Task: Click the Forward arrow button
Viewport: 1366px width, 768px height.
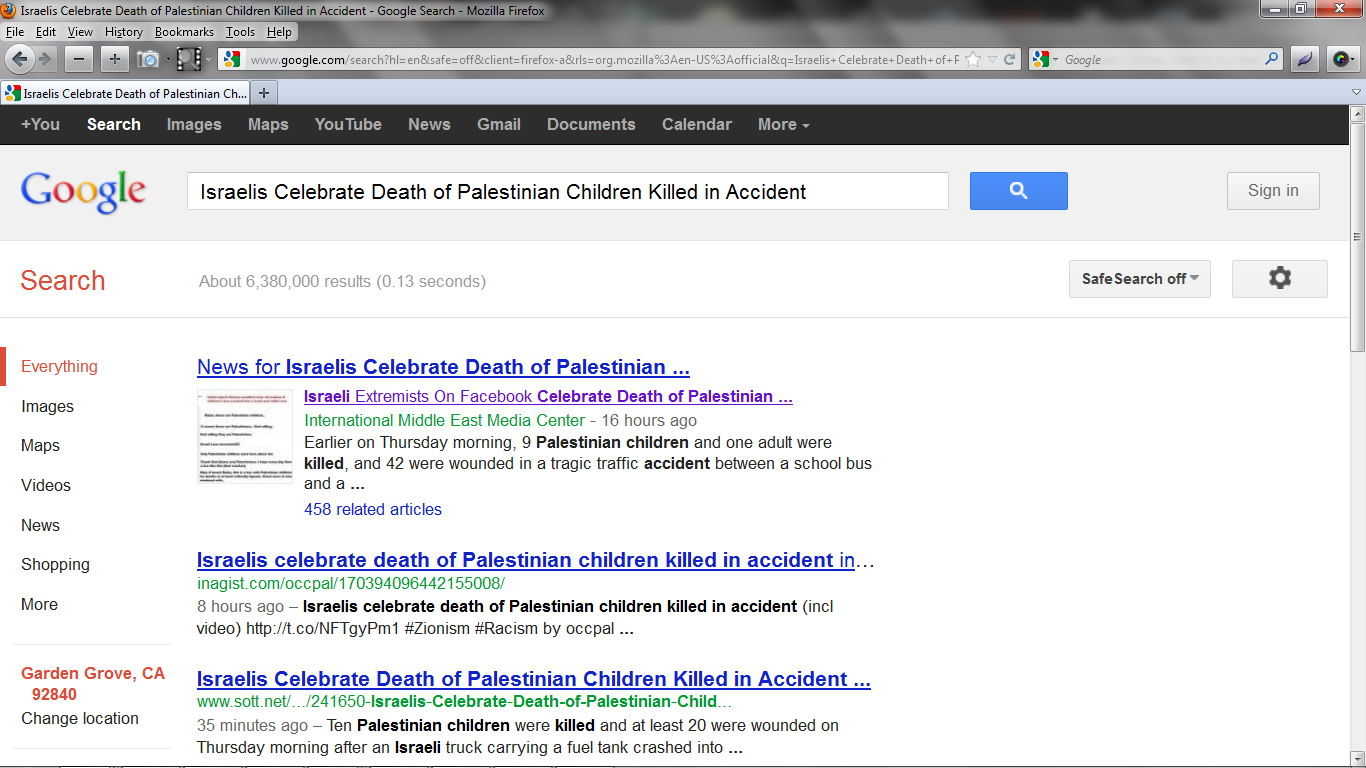Action: coord(44,59)
